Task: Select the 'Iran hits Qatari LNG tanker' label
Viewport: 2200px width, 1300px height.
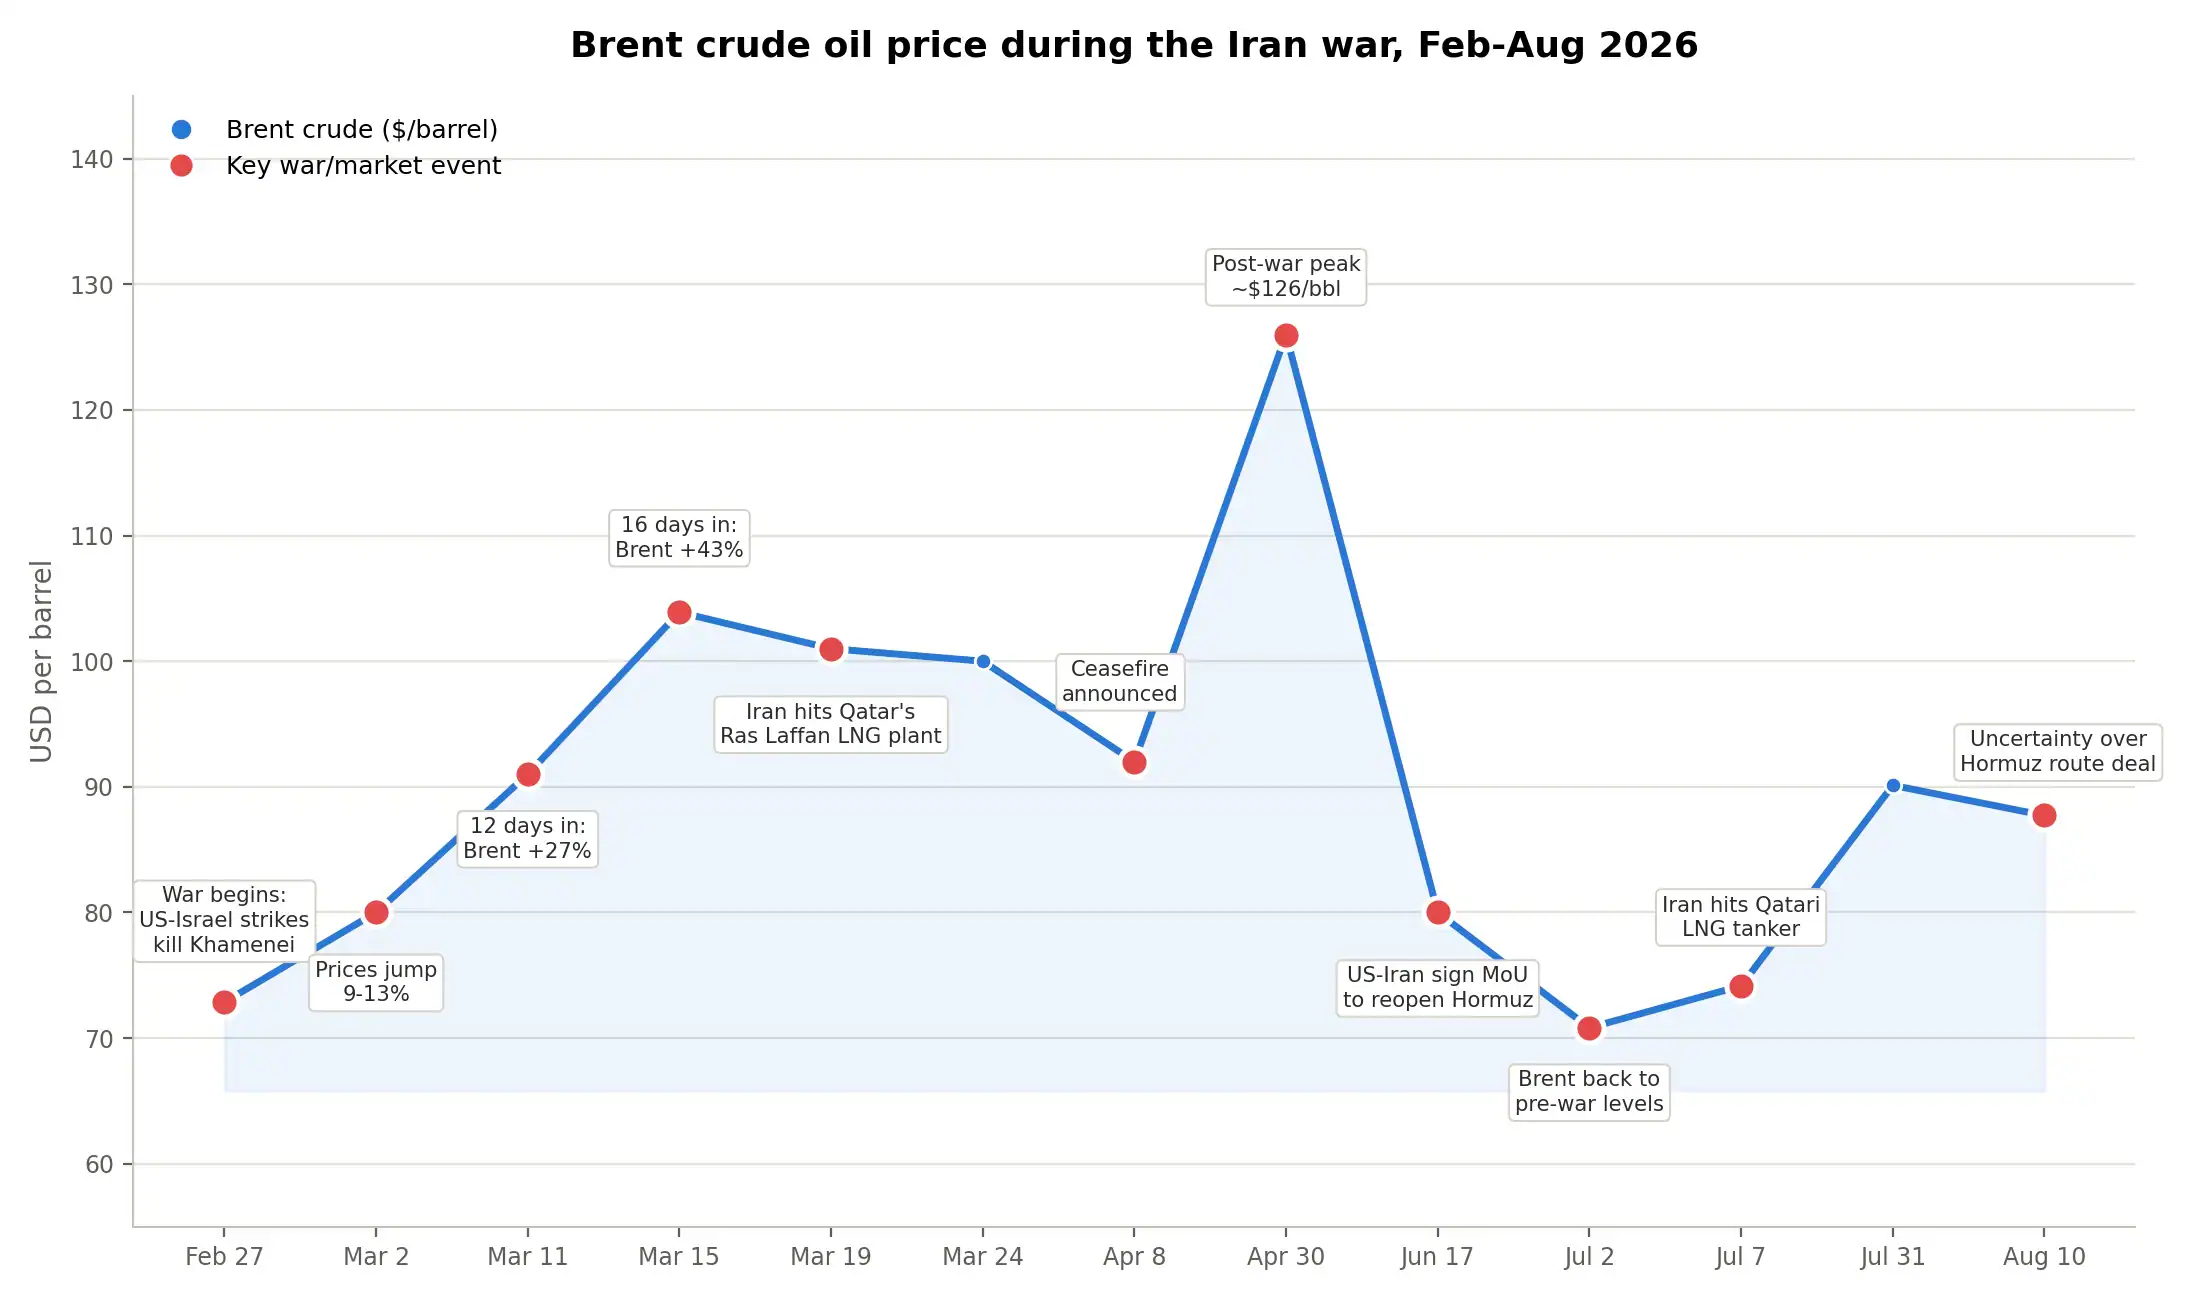Action: 1741,916
